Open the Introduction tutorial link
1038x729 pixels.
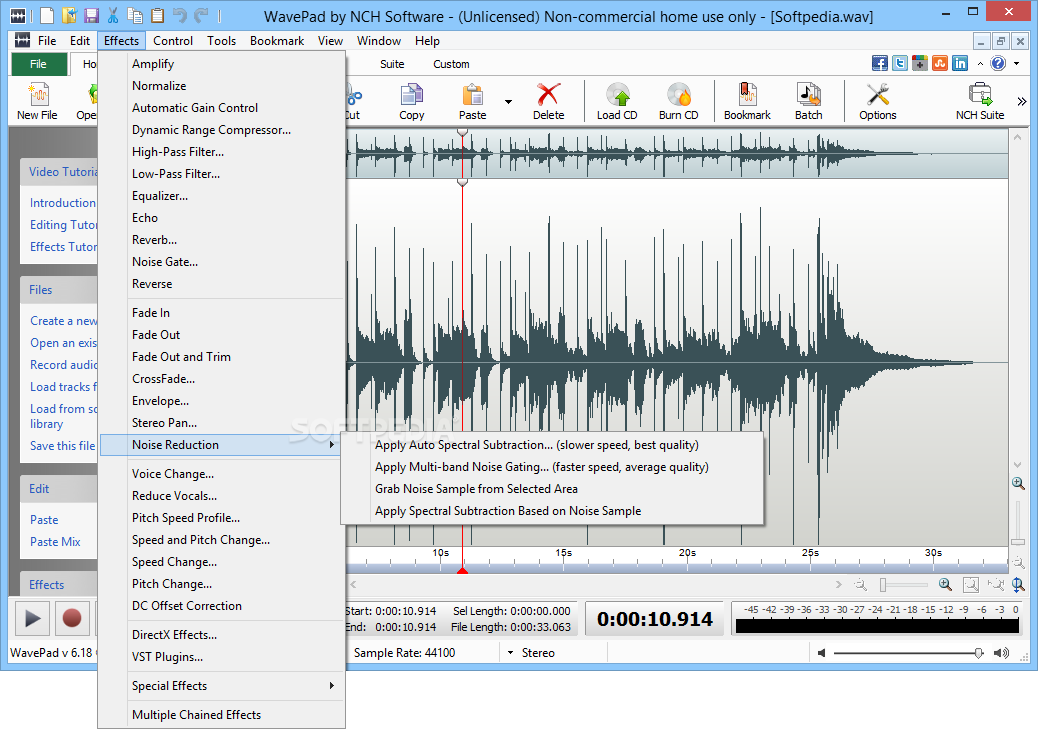coord(63,203)
